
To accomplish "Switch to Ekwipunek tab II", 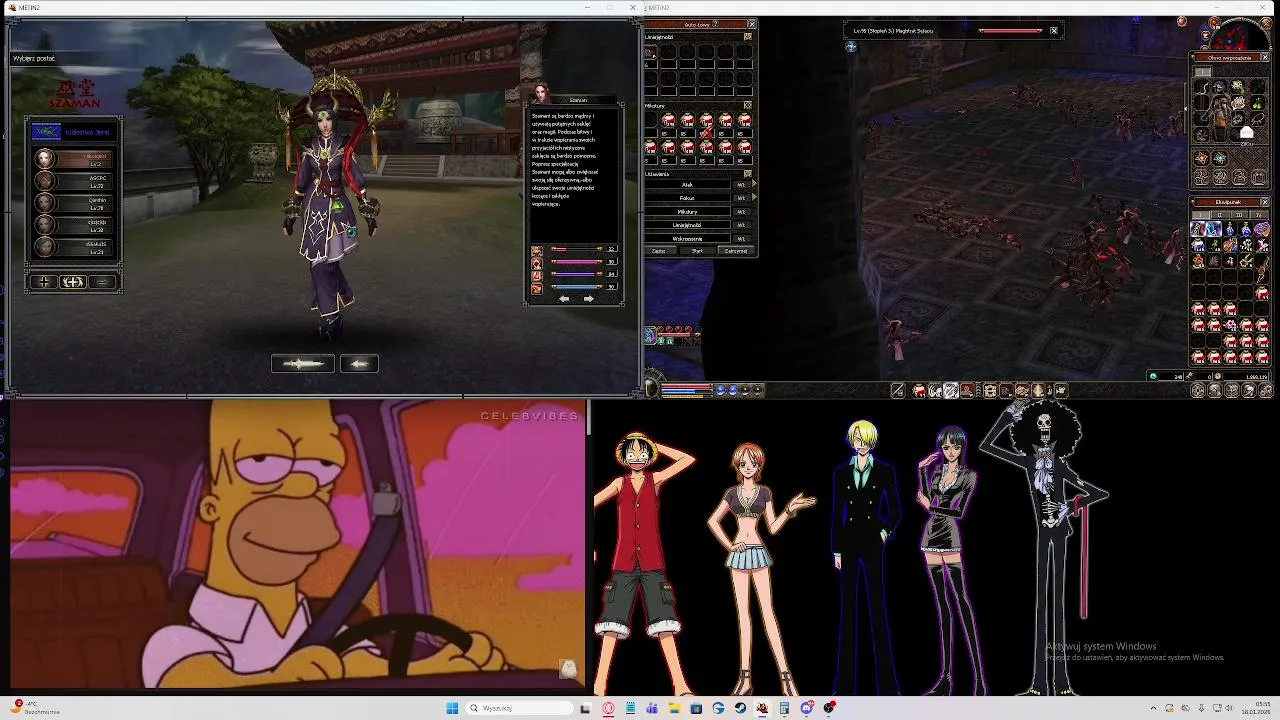I will coord(1220,214).
